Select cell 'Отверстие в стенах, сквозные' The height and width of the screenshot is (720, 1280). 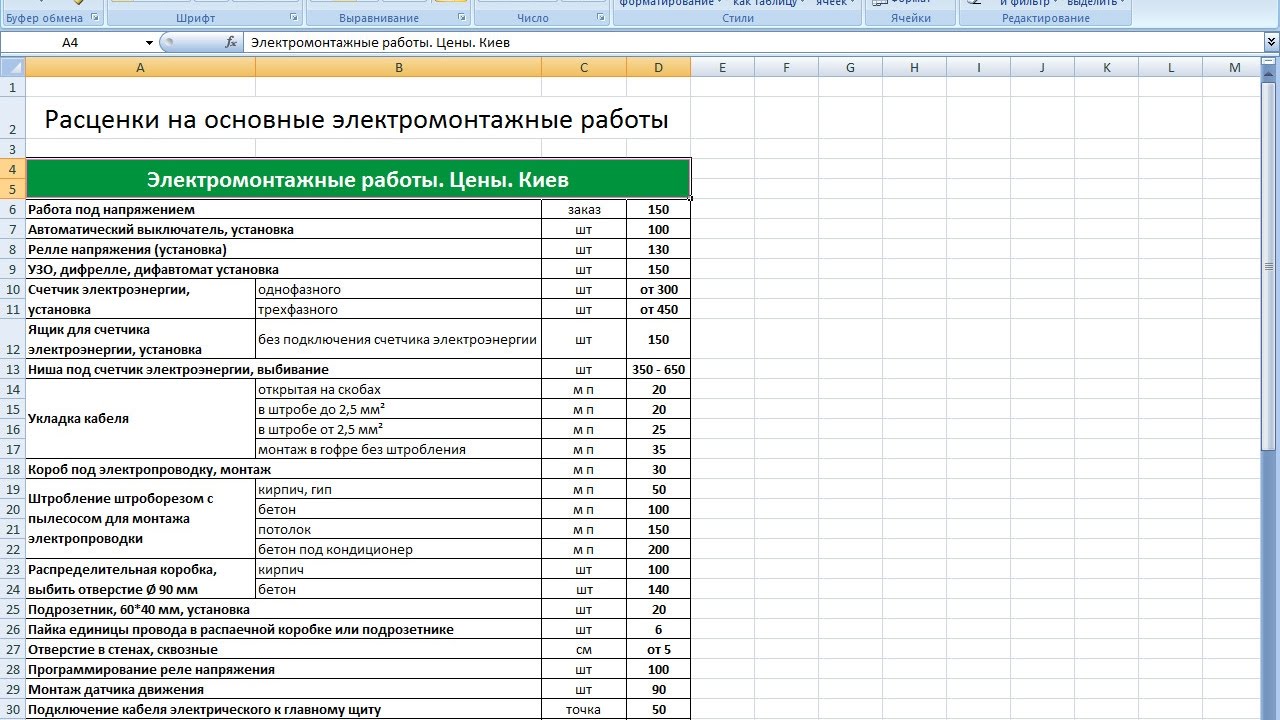283,649
